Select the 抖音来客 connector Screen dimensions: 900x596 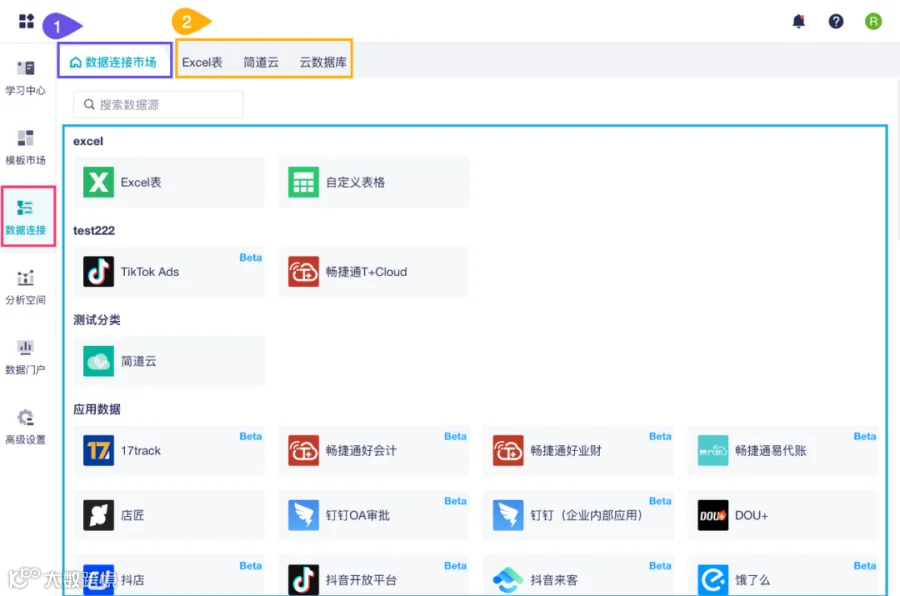pos(578,576)
